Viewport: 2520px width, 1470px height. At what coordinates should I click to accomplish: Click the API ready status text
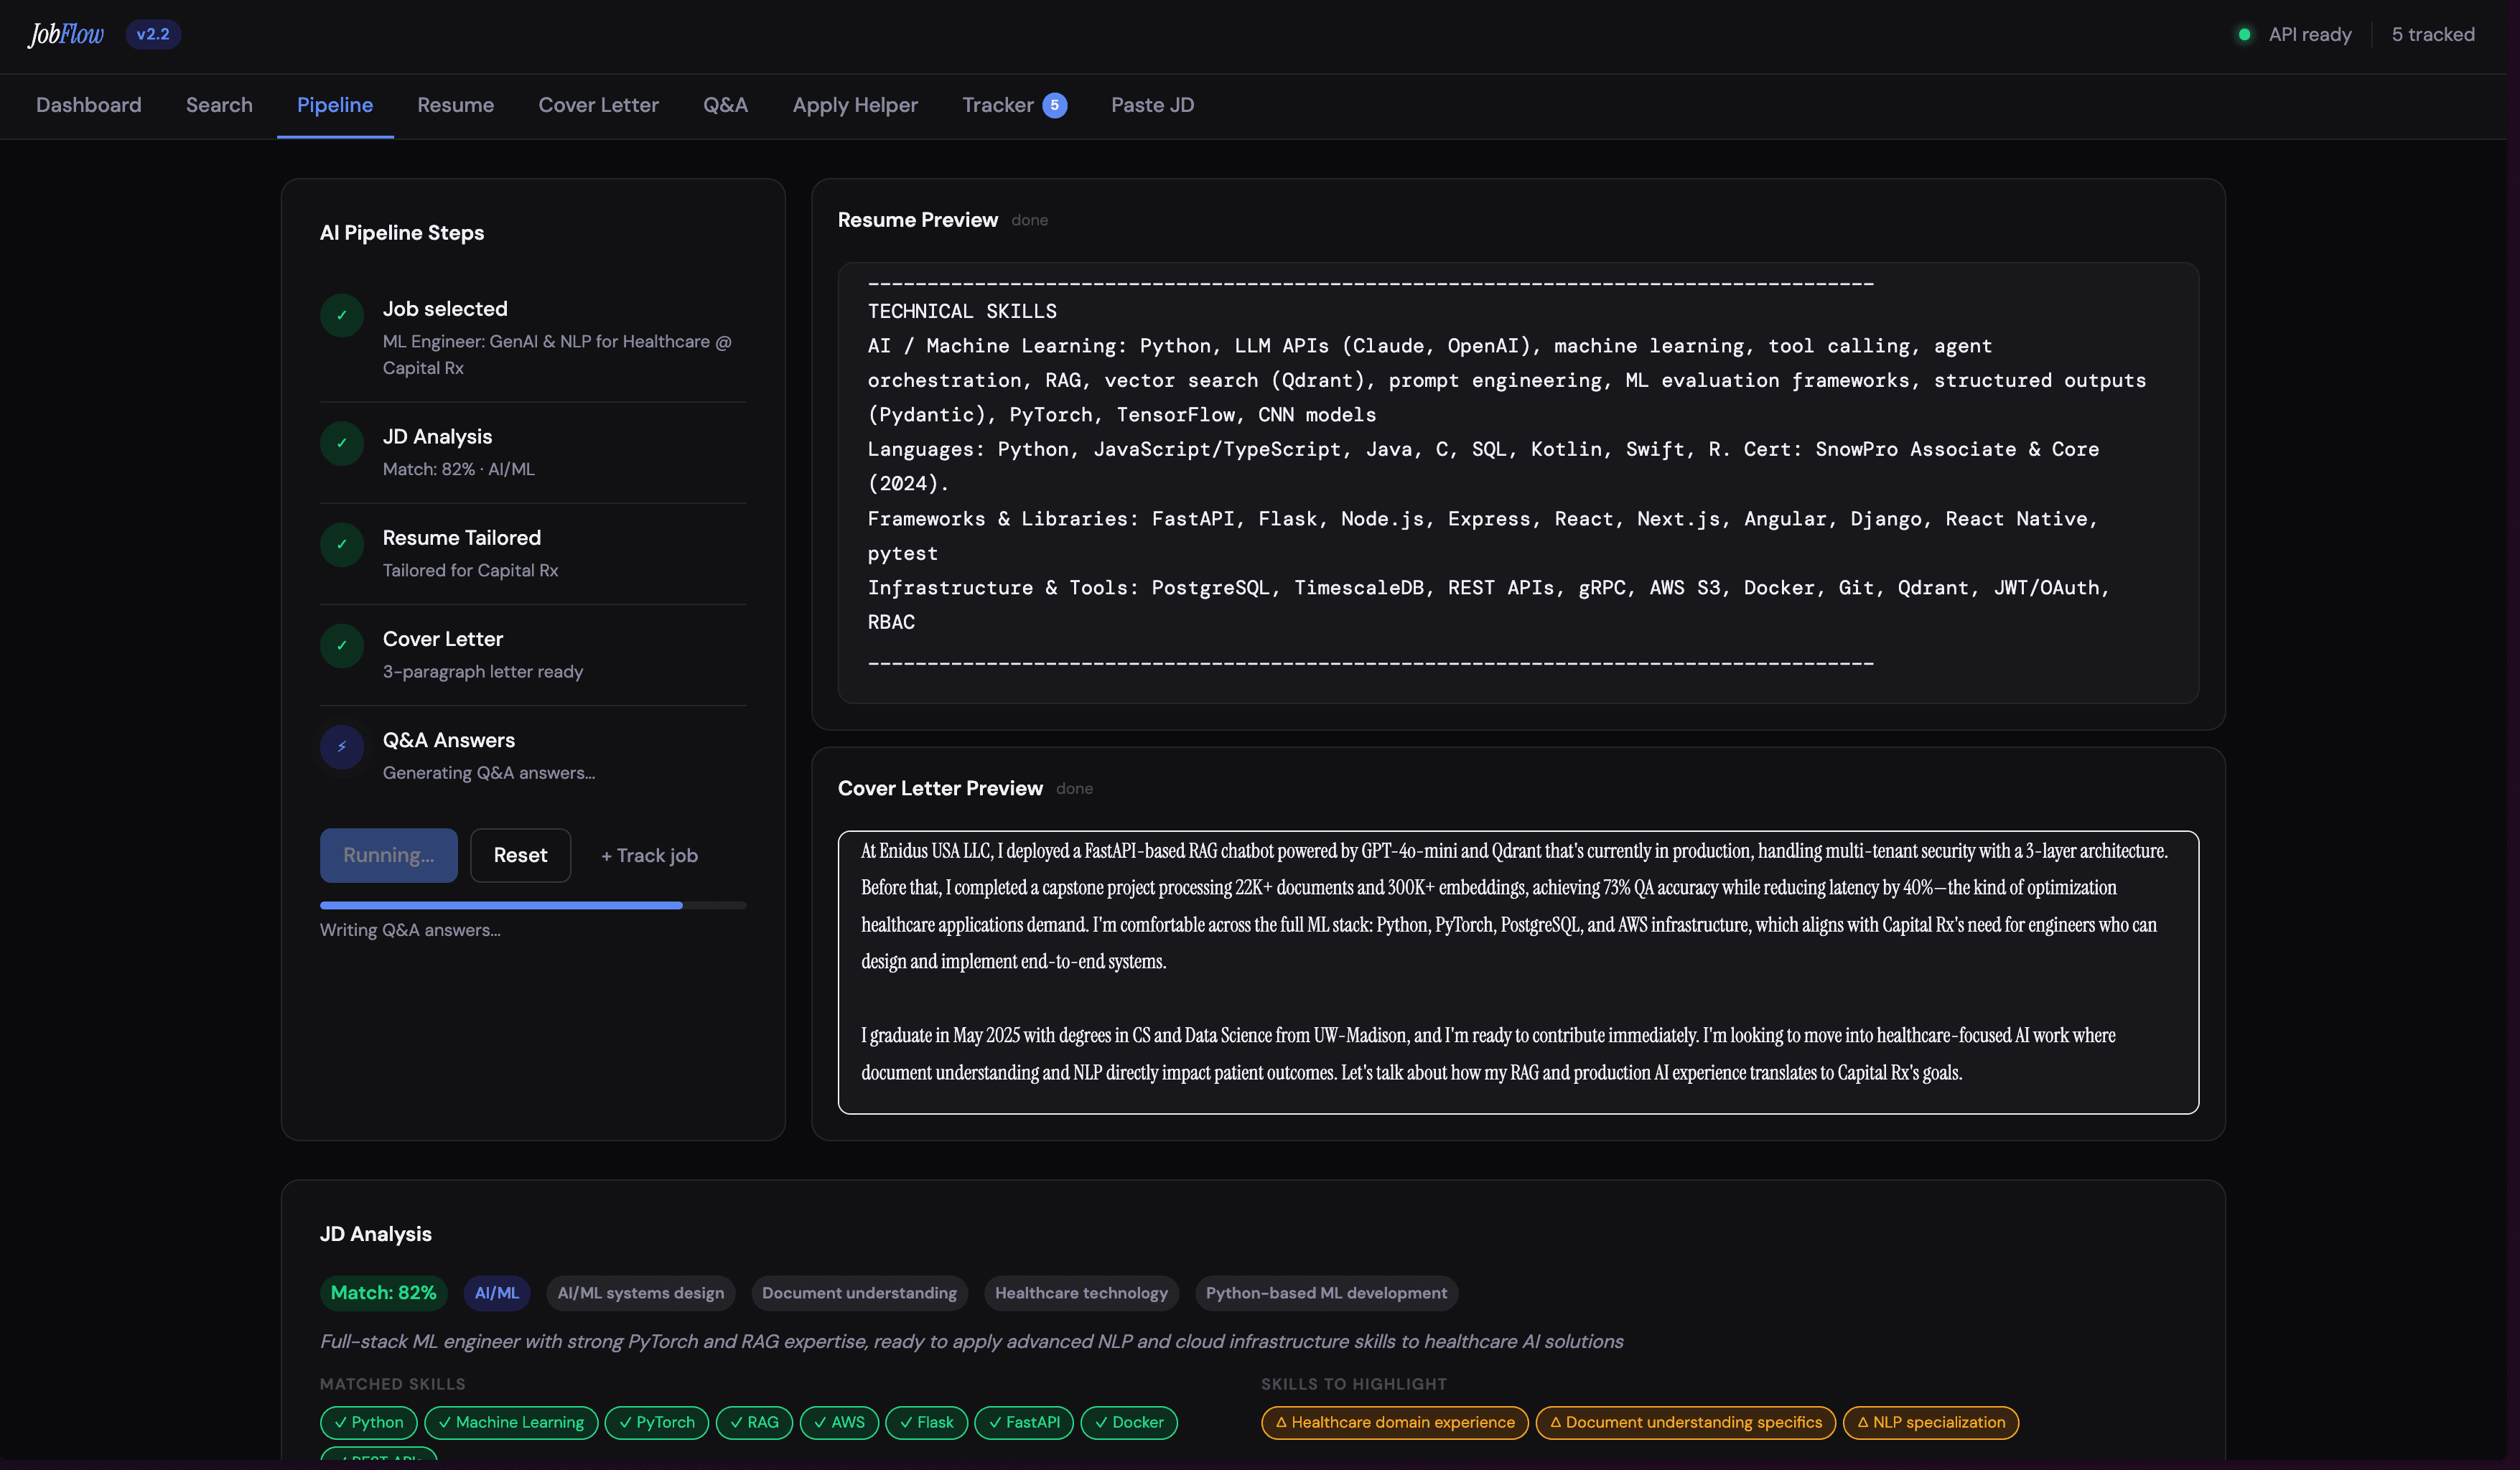[2310, 34]
